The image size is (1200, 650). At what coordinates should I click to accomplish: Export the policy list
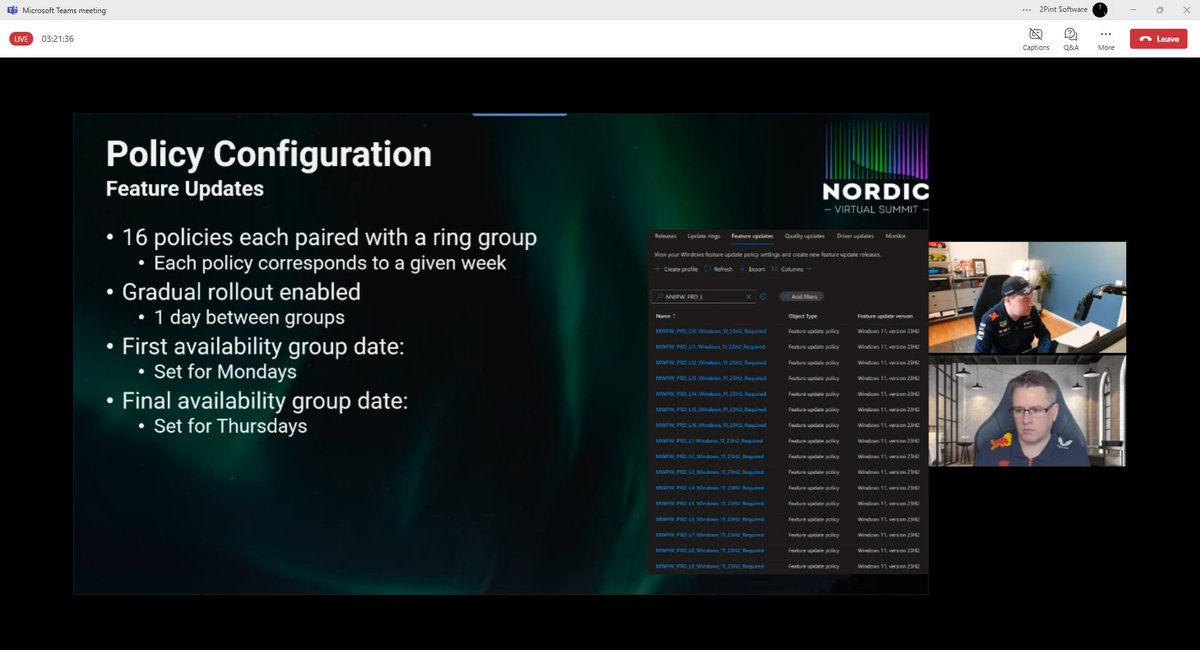point(744,269)
